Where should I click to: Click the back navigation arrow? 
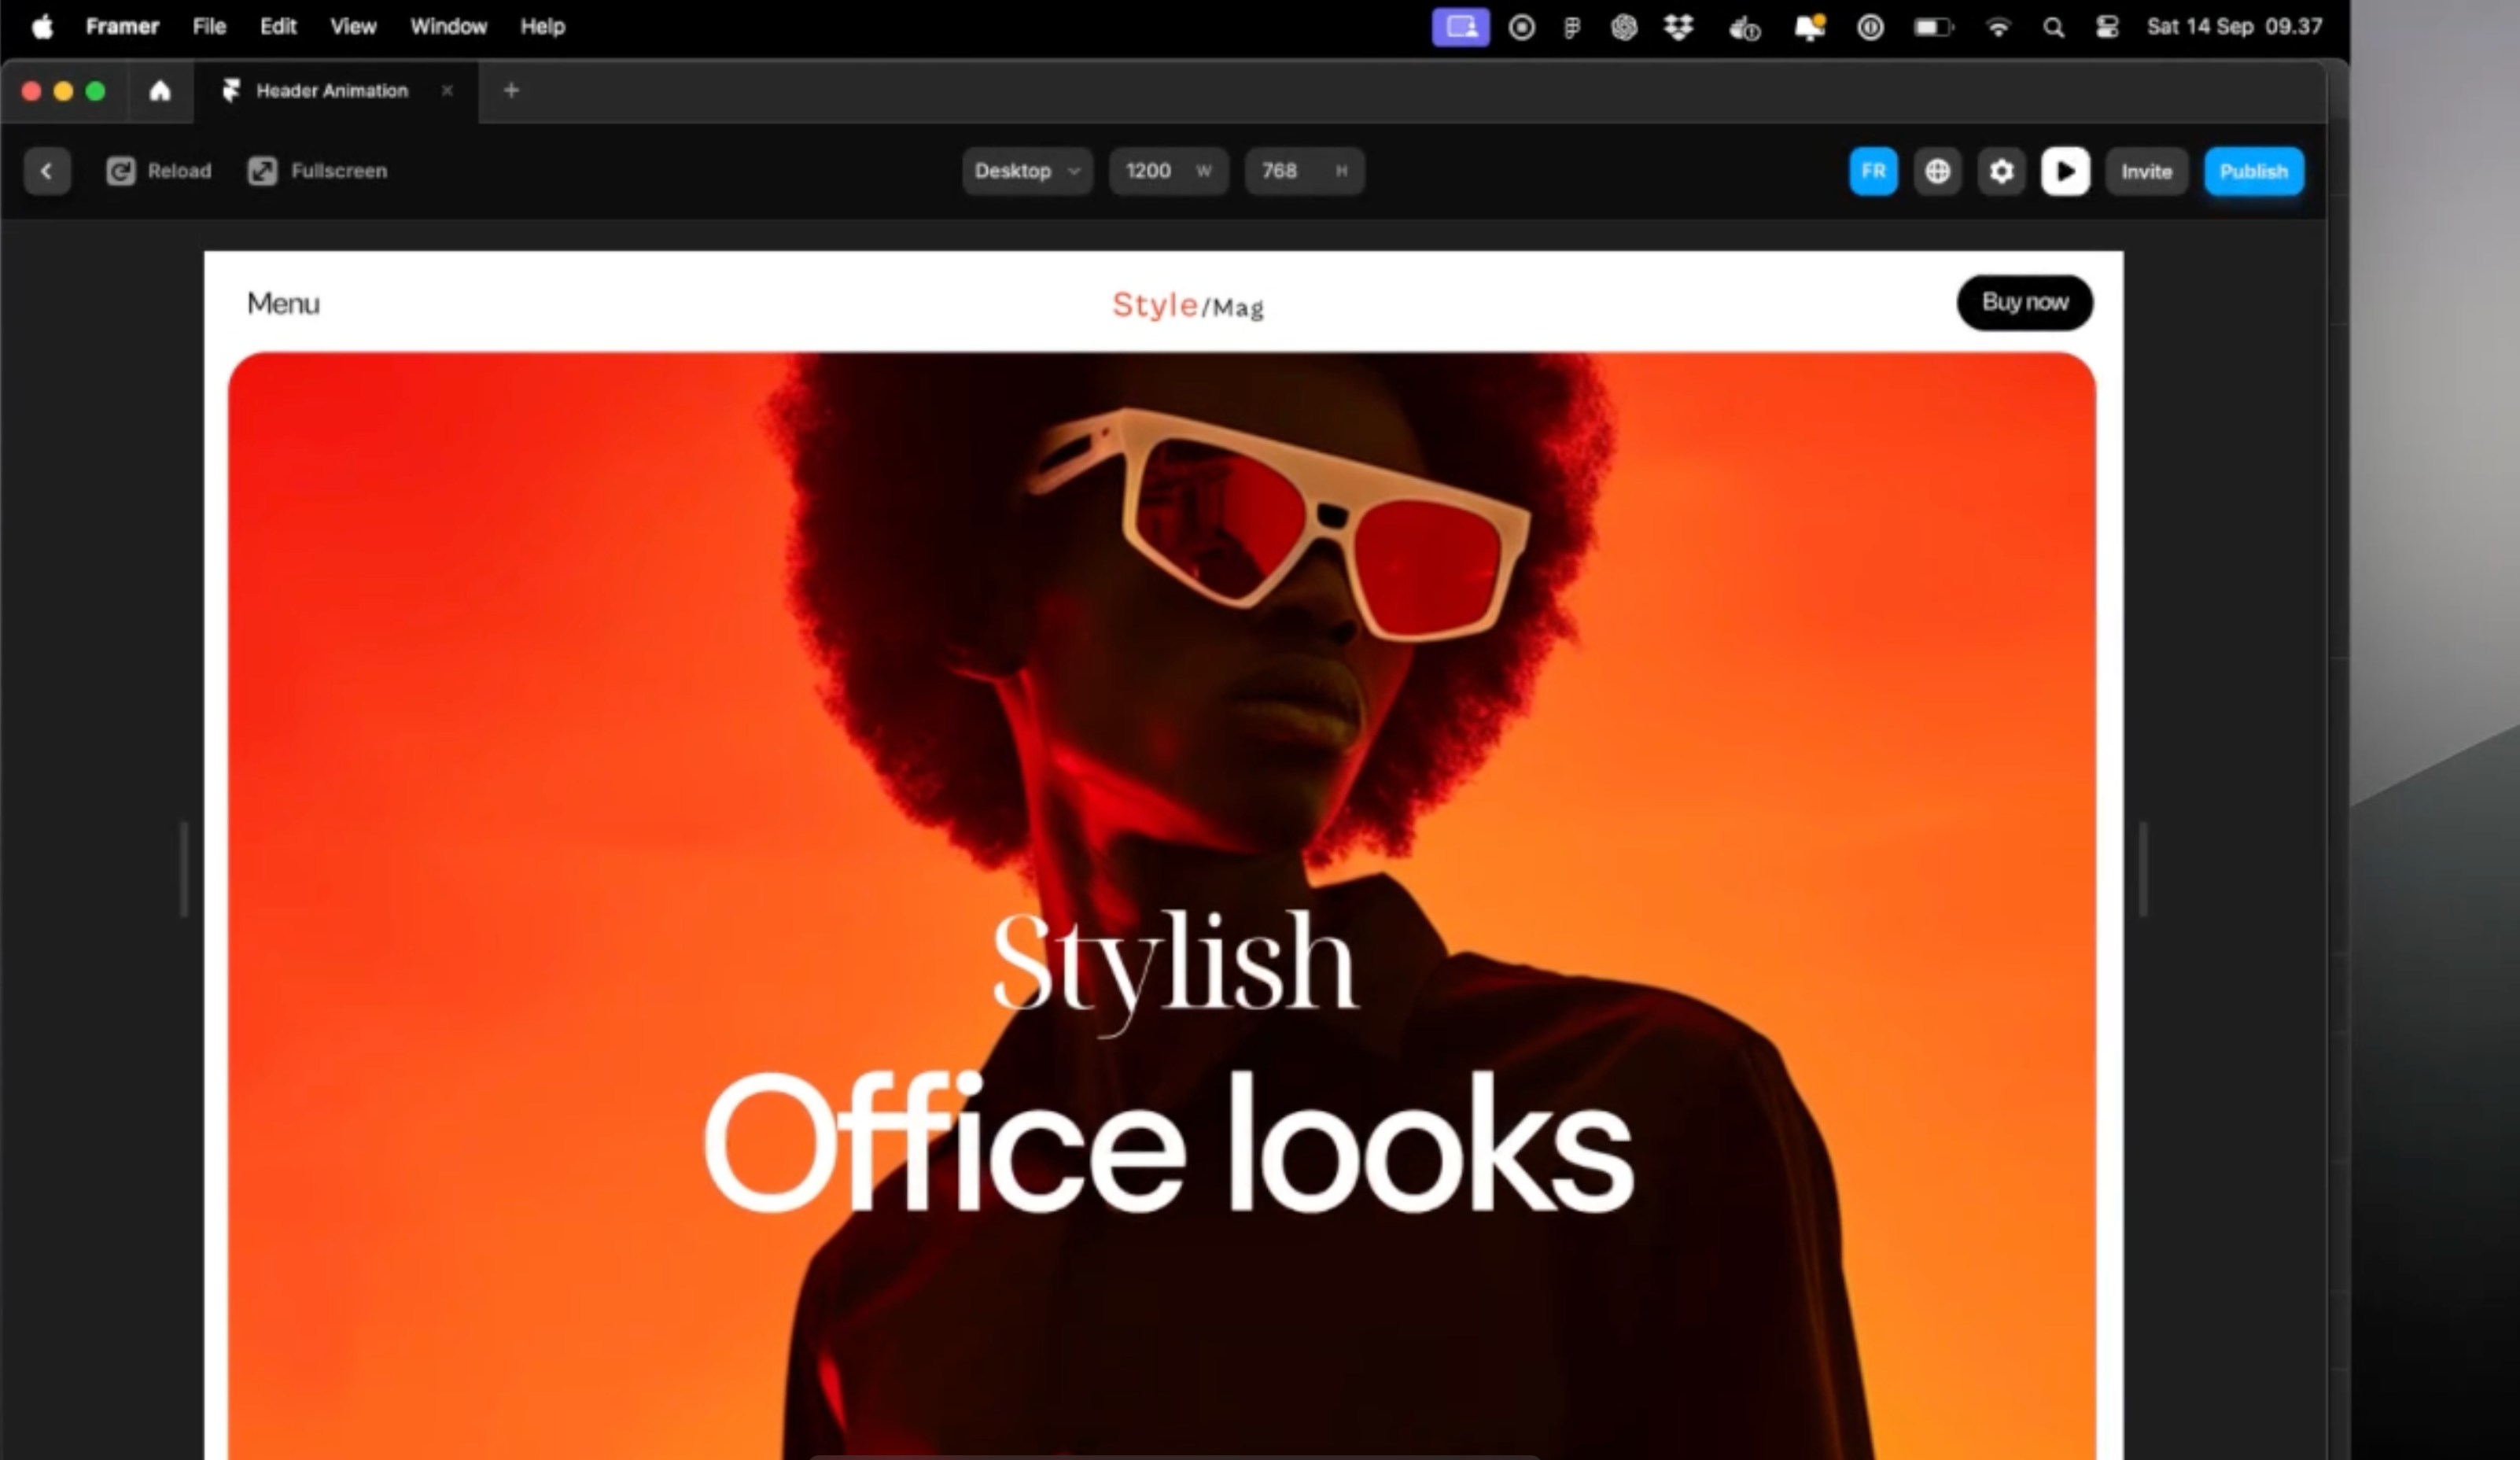coord(47,171)
